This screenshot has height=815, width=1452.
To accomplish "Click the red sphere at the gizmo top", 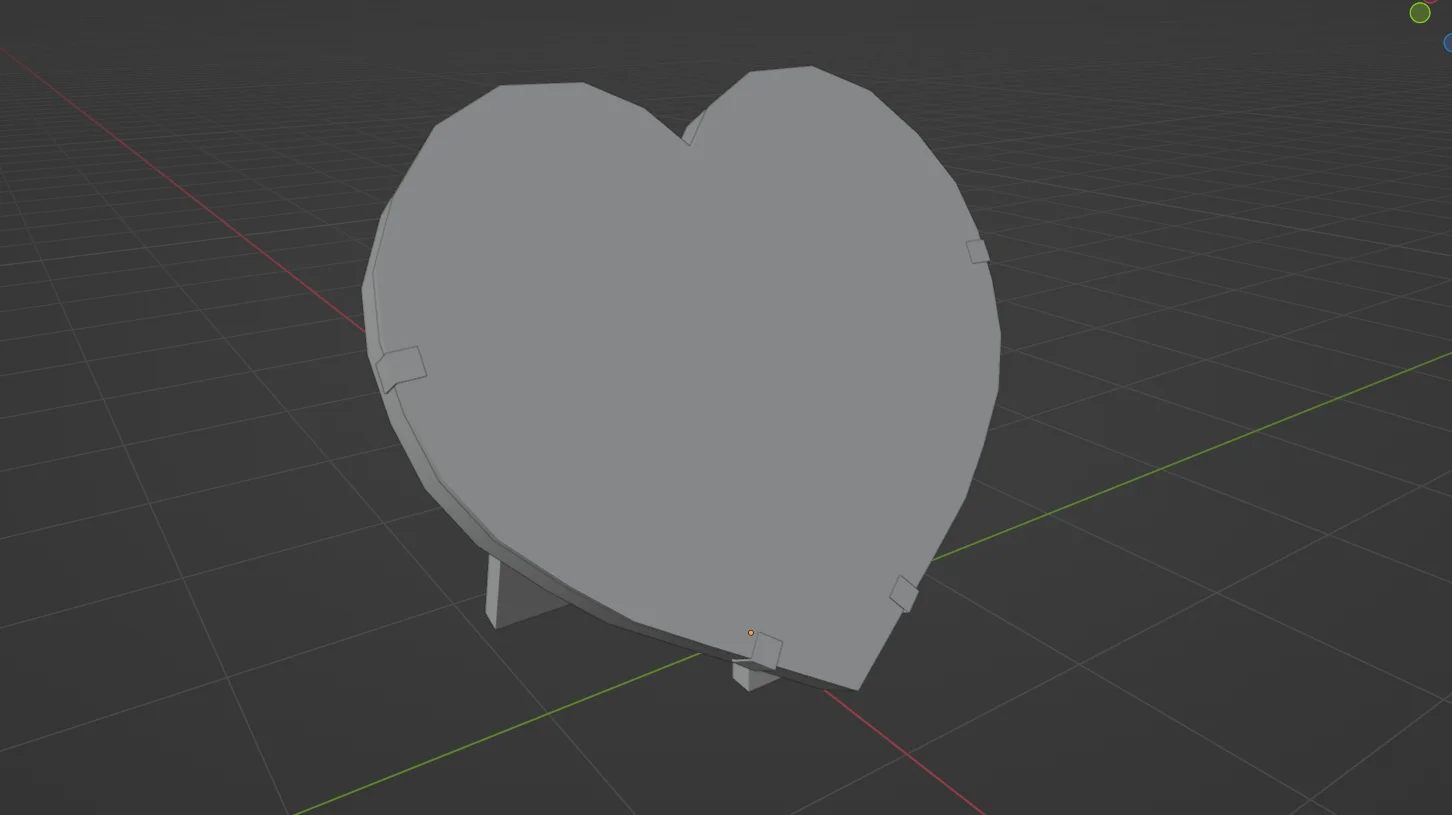I will click(x=1430, y=2).
